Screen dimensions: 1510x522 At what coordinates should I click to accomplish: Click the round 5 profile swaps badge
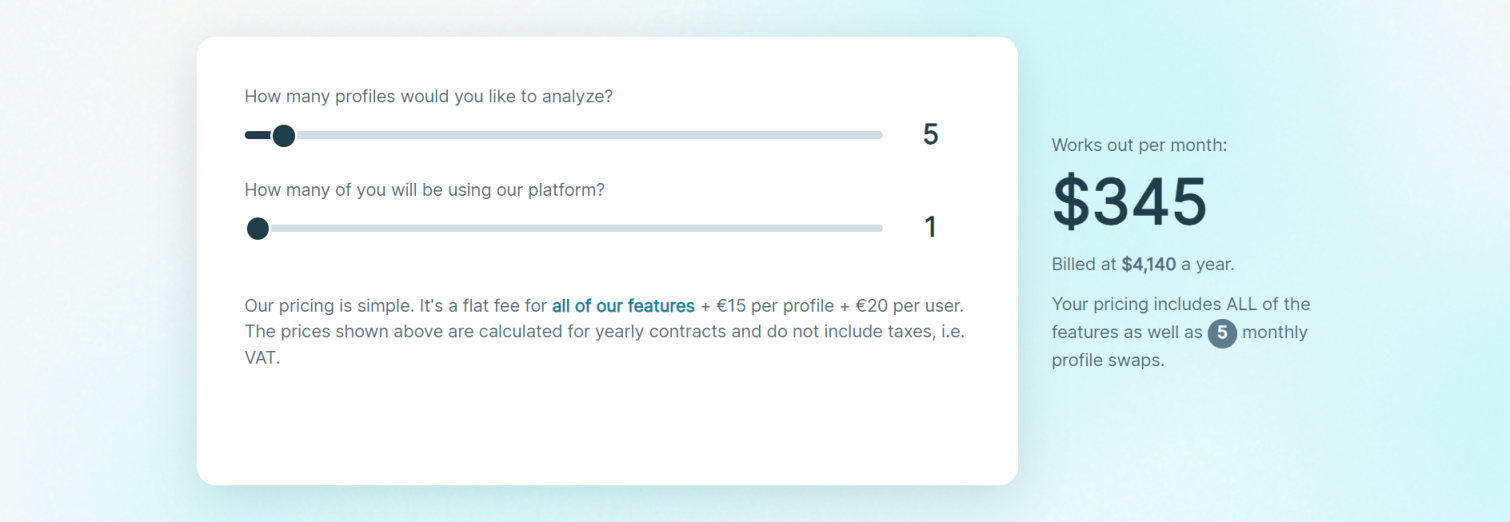coord(1222,333)
